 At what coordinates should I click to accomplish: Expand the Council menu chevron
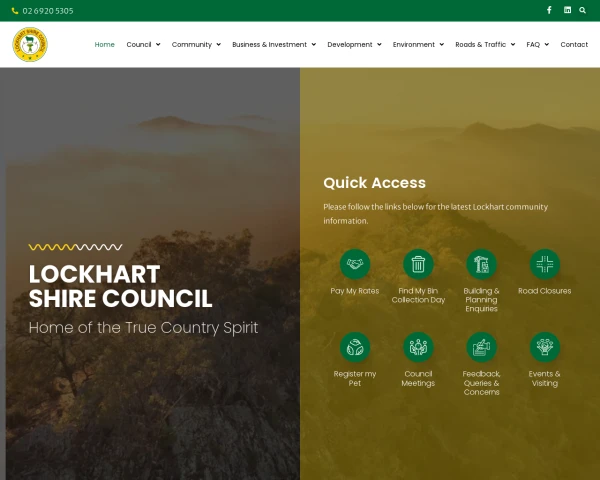coord(158,44)
